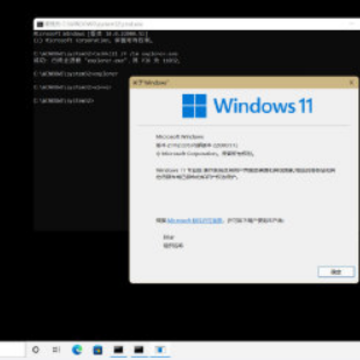Open Cortana from the taskbar circle icon
The height and width of the screenshot is (360, 360).
pos(36,350)
